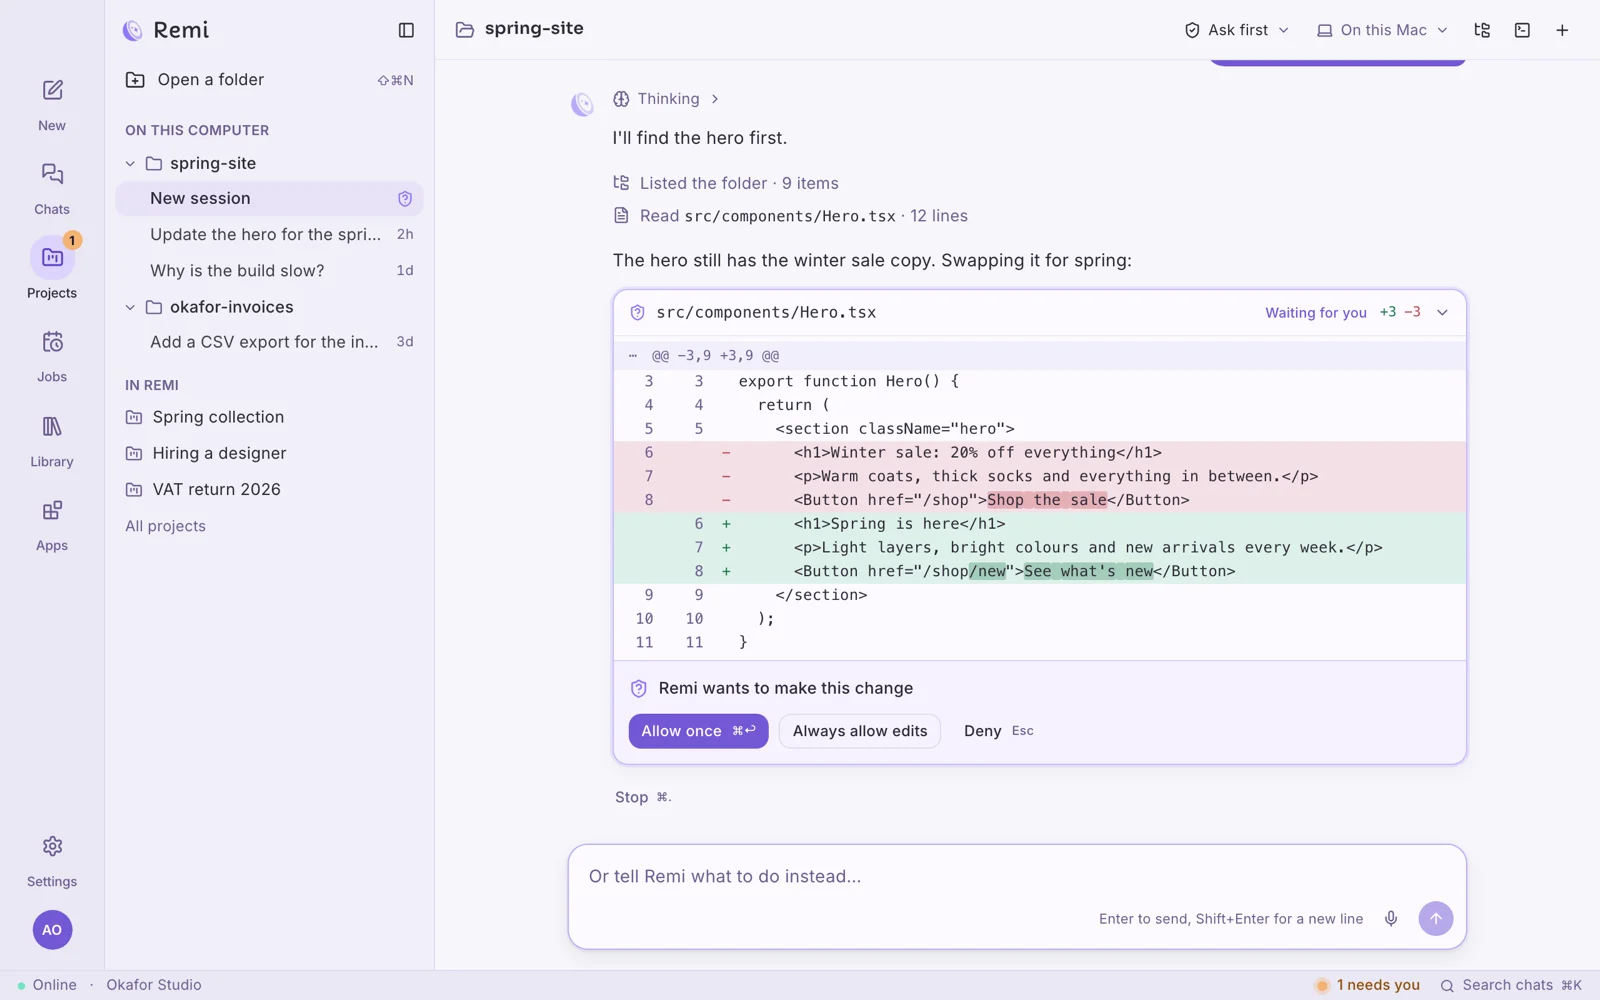Open the Projects section icon

[x=52, y=257]
